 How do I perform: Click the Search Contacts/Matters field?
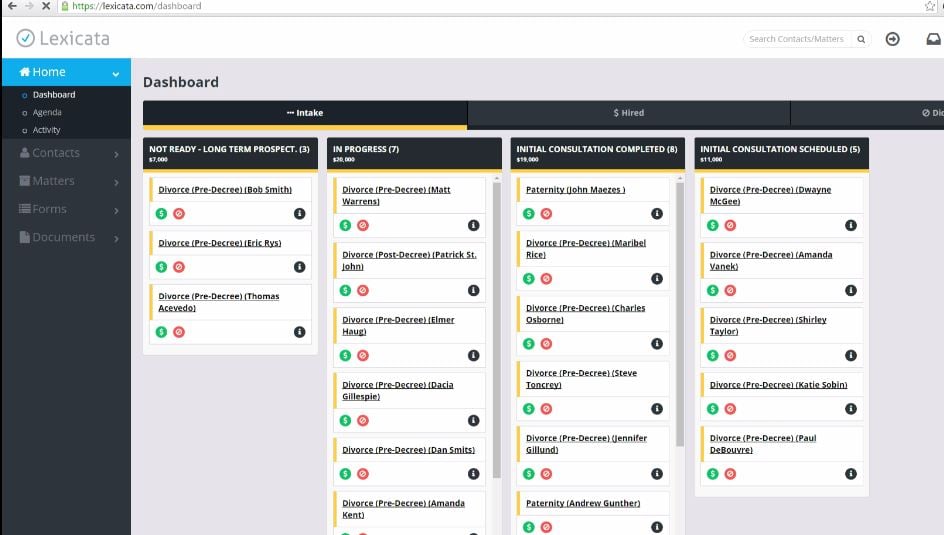797,39
